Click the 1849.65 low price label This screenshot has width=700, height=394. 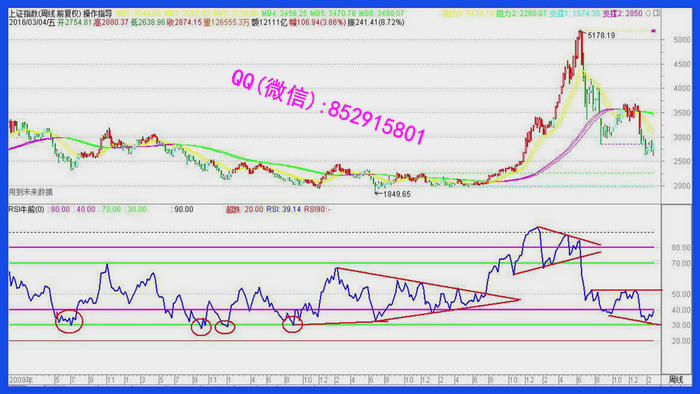pos(396,194)
